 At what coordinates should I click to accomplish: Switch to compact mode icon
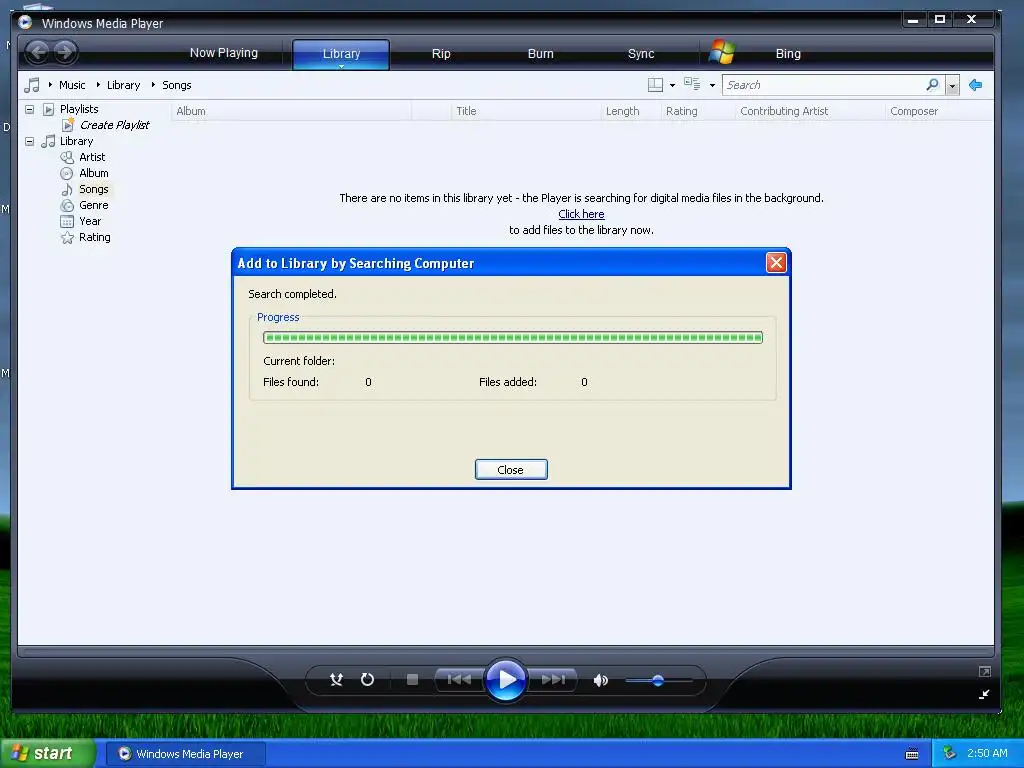[x=984, y=694]
